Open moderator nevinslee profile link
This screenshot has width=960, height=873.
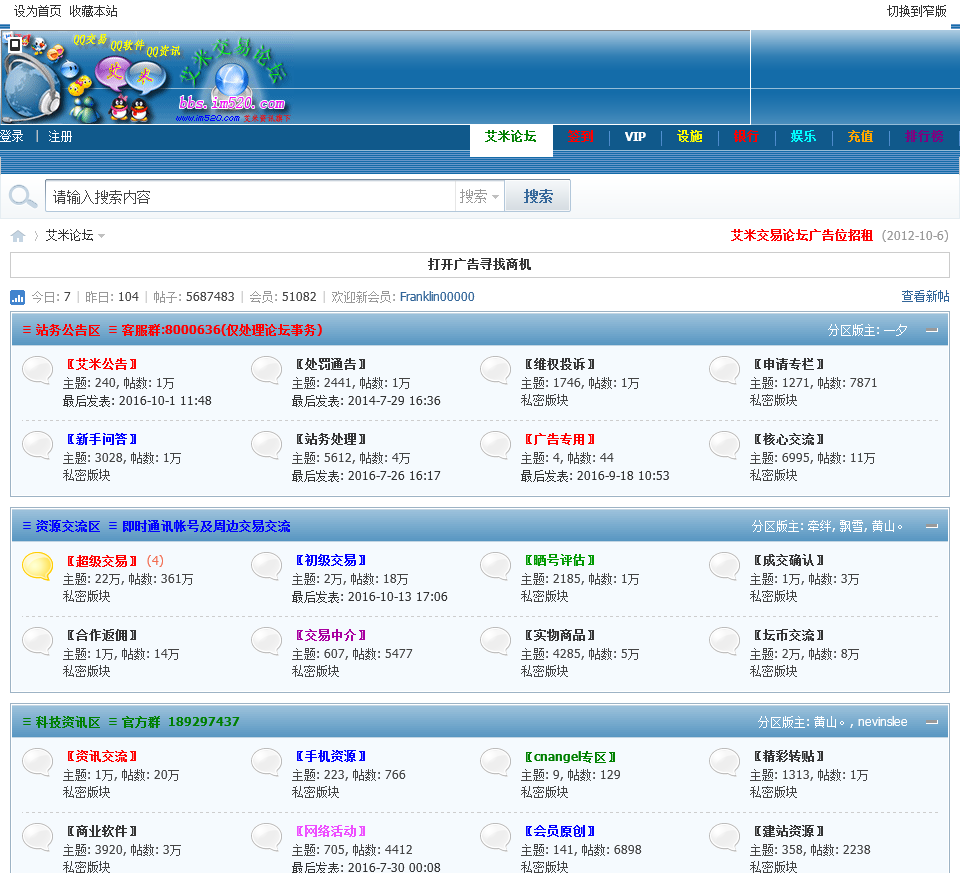[x=882, y=722]
